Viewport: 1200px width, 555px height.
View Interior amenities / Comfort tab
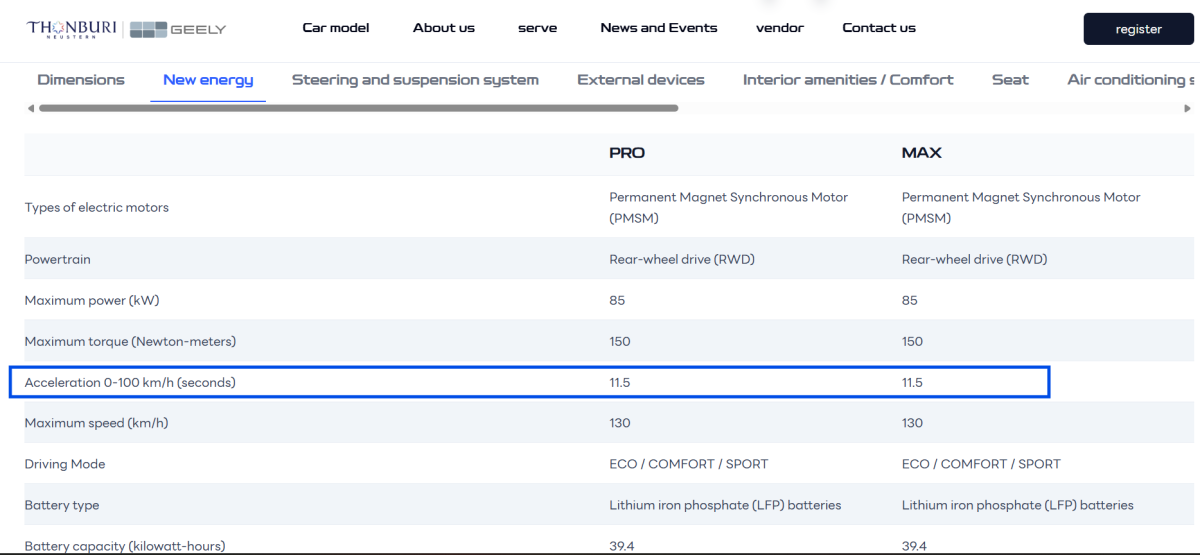(x=848, y=80)
